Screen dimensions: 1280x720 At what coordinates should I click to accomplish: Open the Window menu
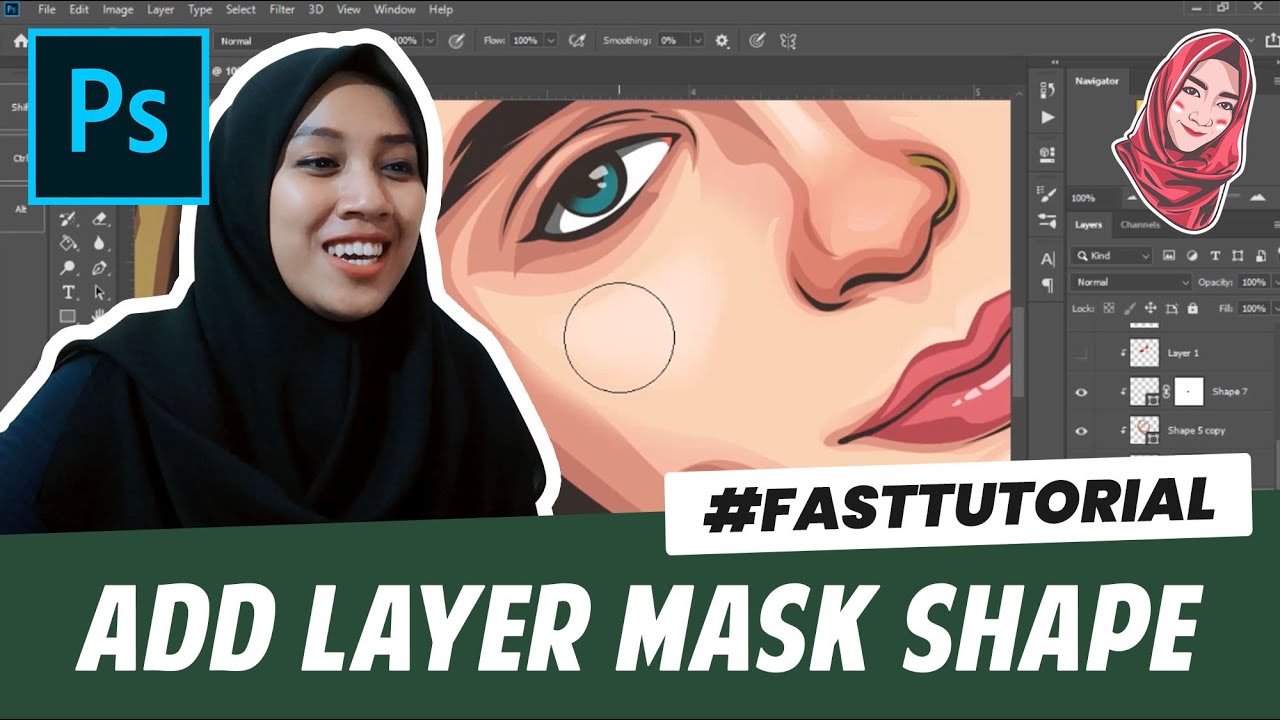395,9
